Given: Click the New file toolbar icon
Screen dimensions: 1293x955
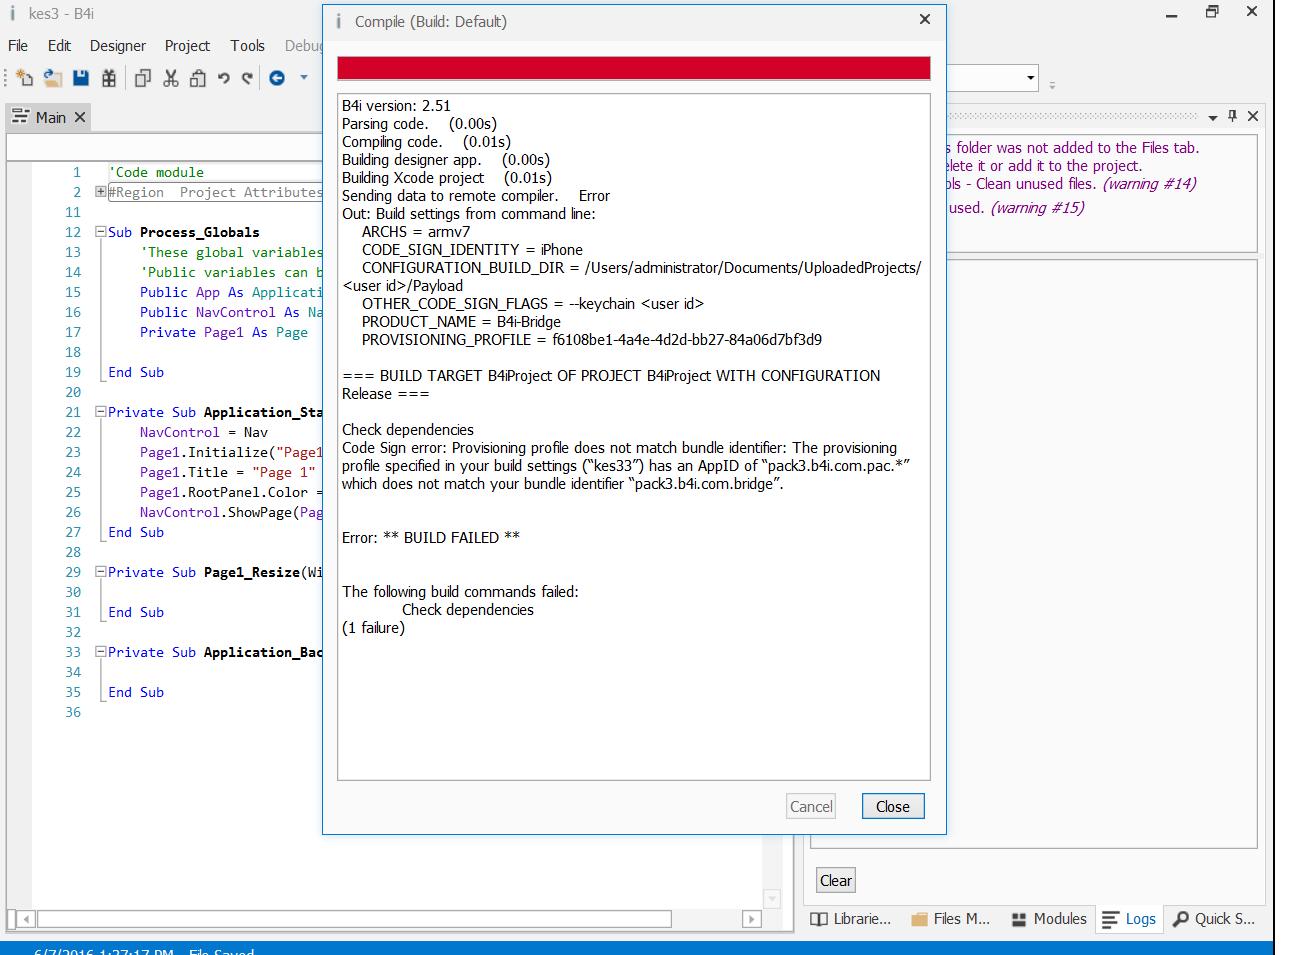Looking at the screenshot, I should (x=24, y=78).
